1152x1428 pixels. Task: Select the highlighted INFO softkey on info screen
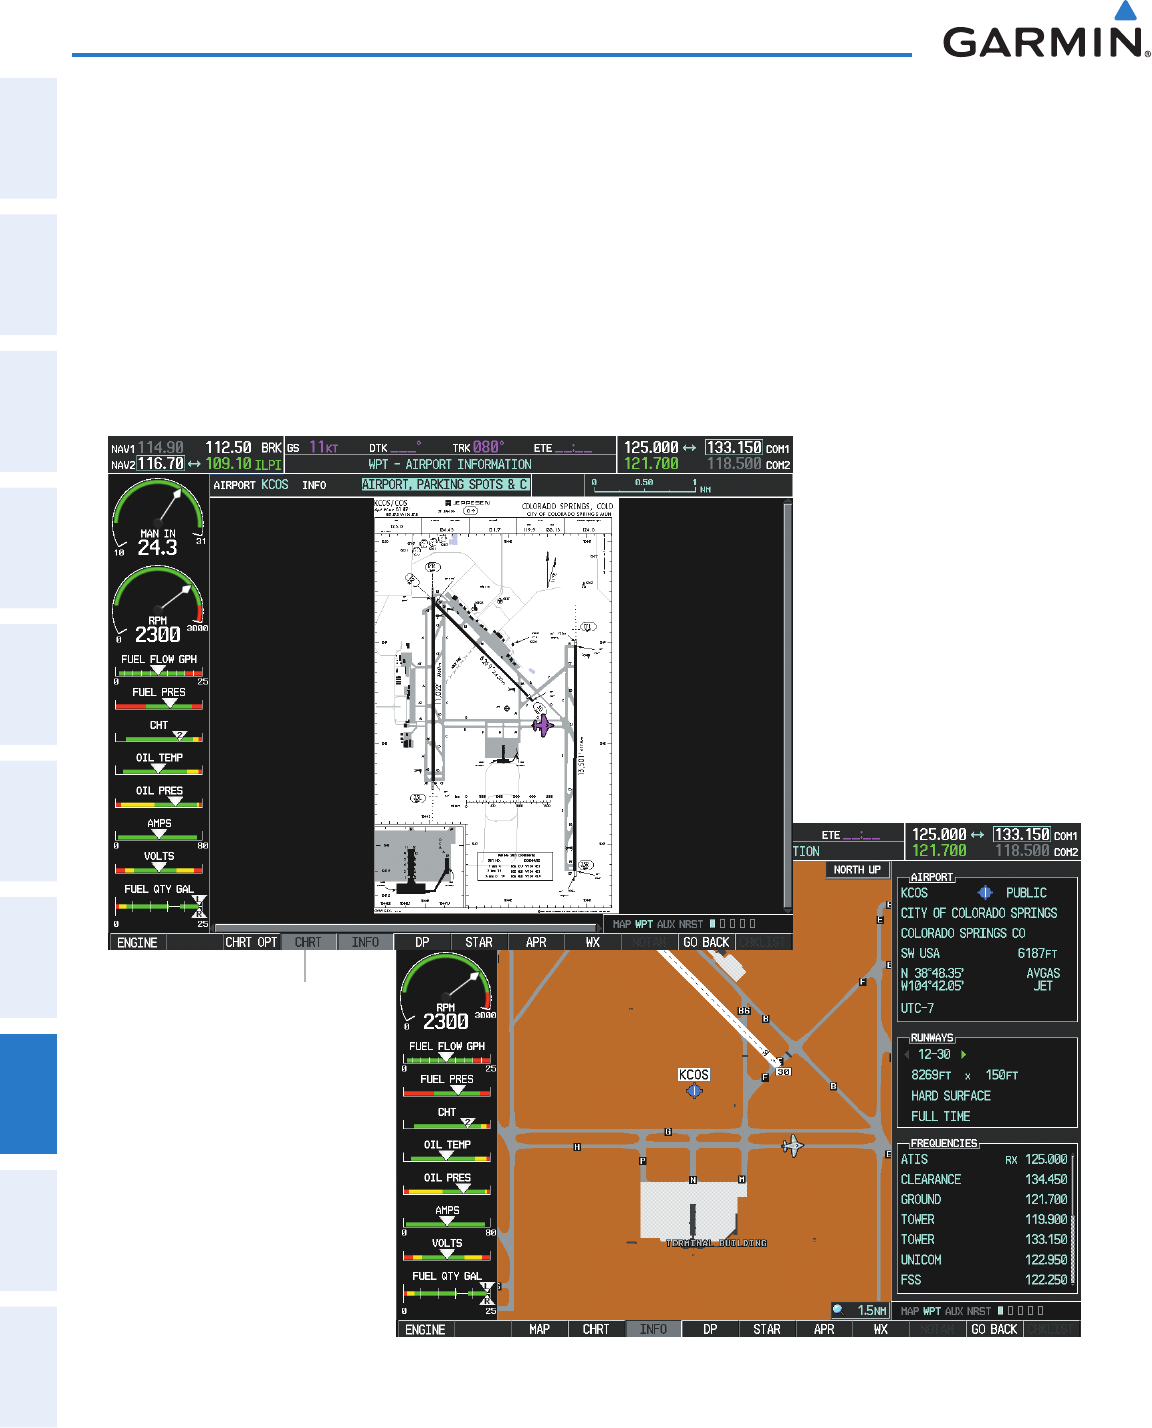653,1330
